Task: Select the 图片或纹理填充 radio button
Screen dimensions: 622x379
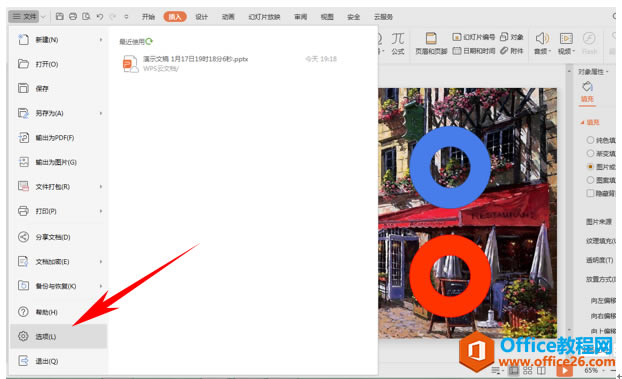Action: coord(590,167)
